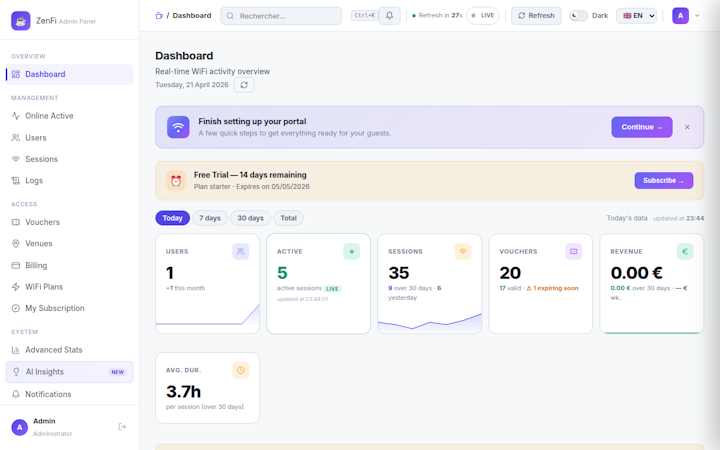This screenshot has height=450, width=720.
Task: Open Online Active in the sidebar
Action: point(69,116)
